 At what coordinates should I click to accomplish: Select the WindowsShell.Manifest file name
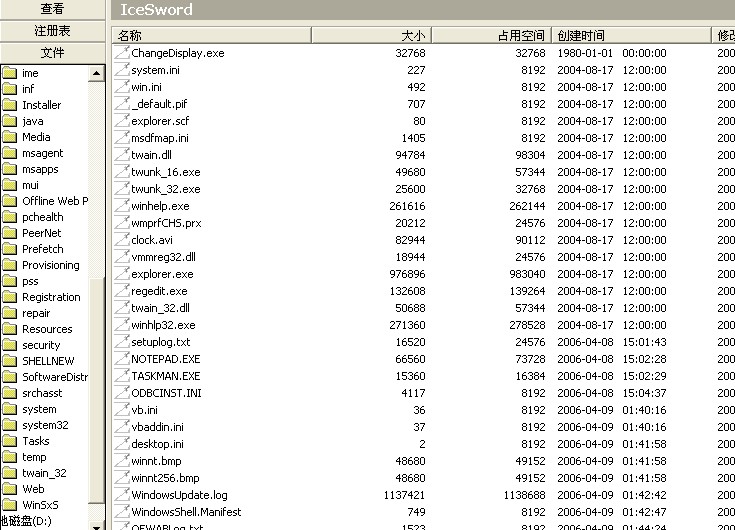coord(186,512)
